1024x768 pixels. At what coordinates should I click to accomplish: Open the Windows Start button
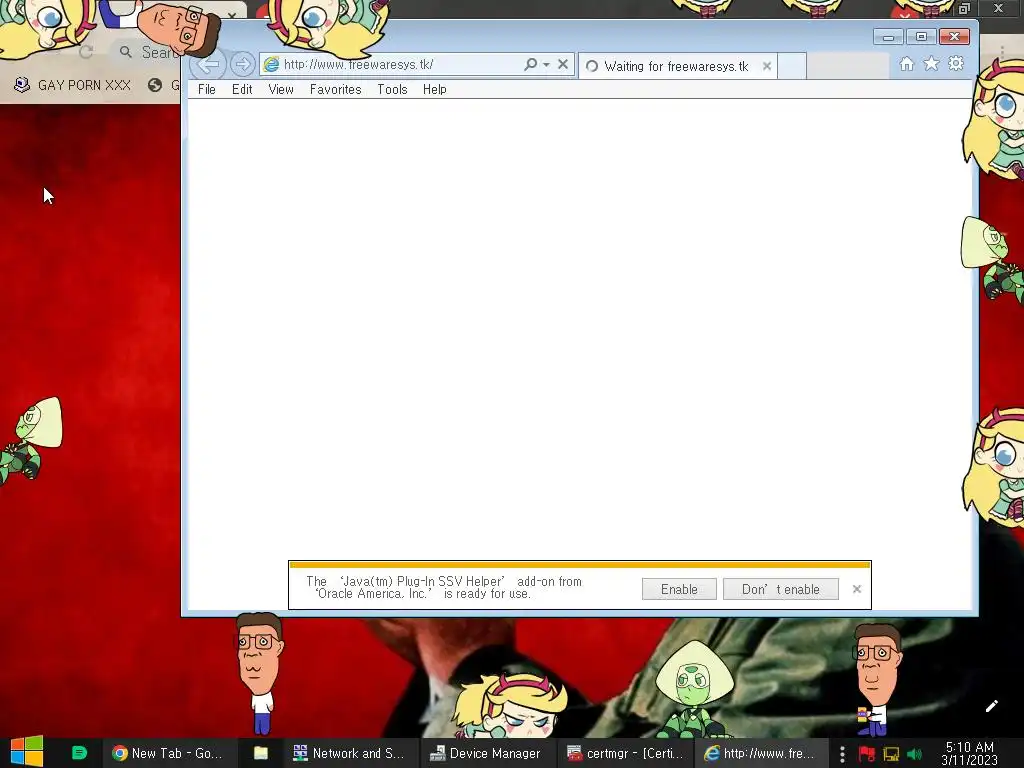coord(27,753)
